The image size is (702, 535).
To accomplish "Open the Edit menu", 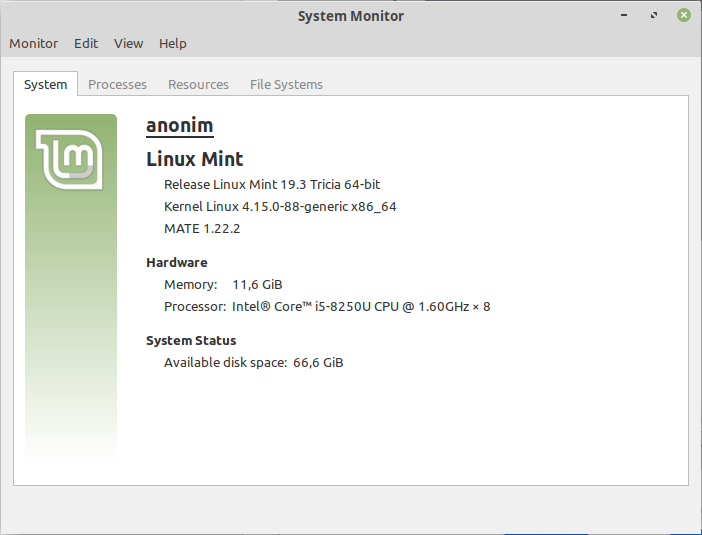I will [86, 43].
